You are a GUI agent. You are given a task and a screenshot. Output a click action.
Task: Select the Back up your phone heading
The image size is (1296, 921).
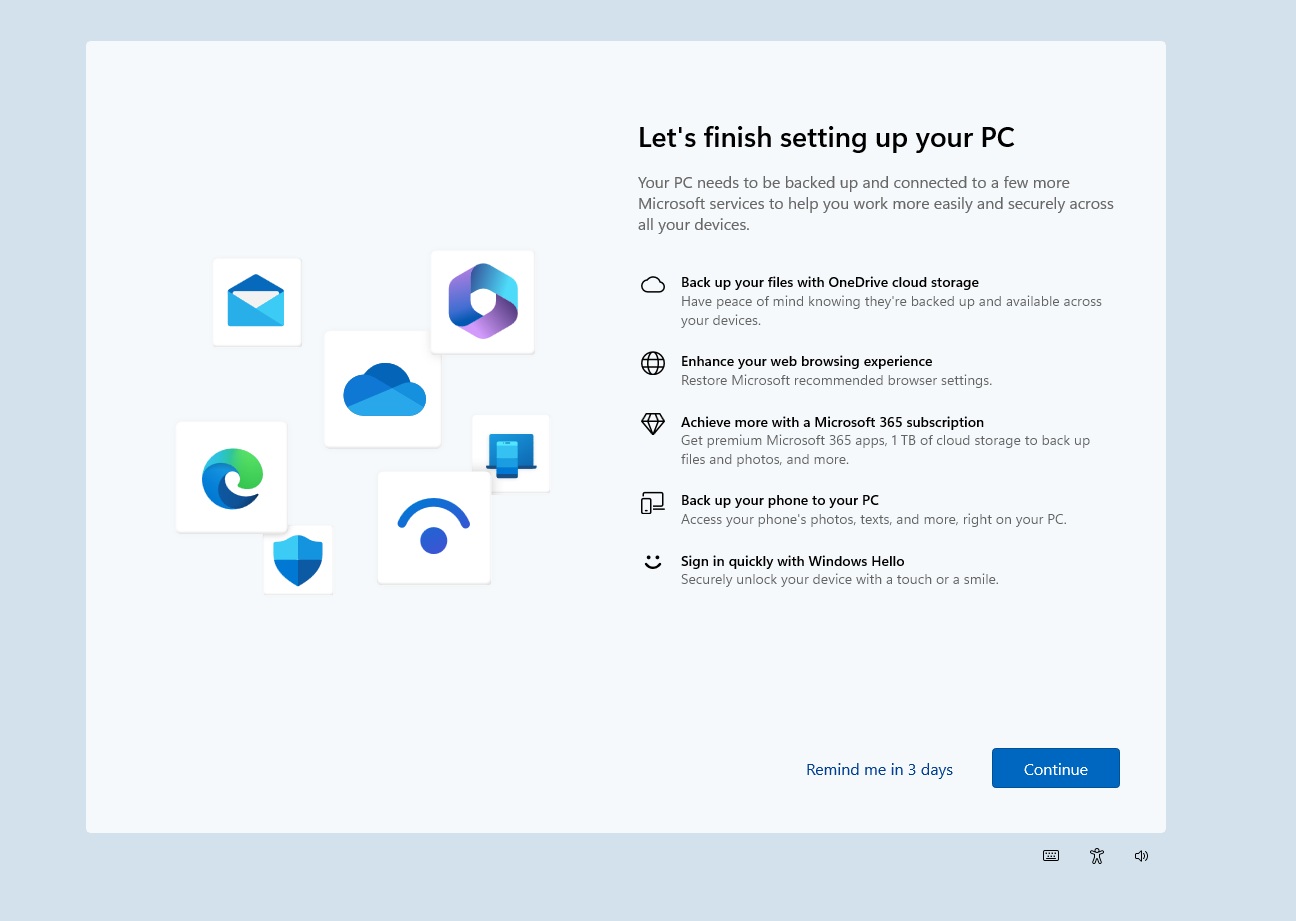tap(780, 500)
